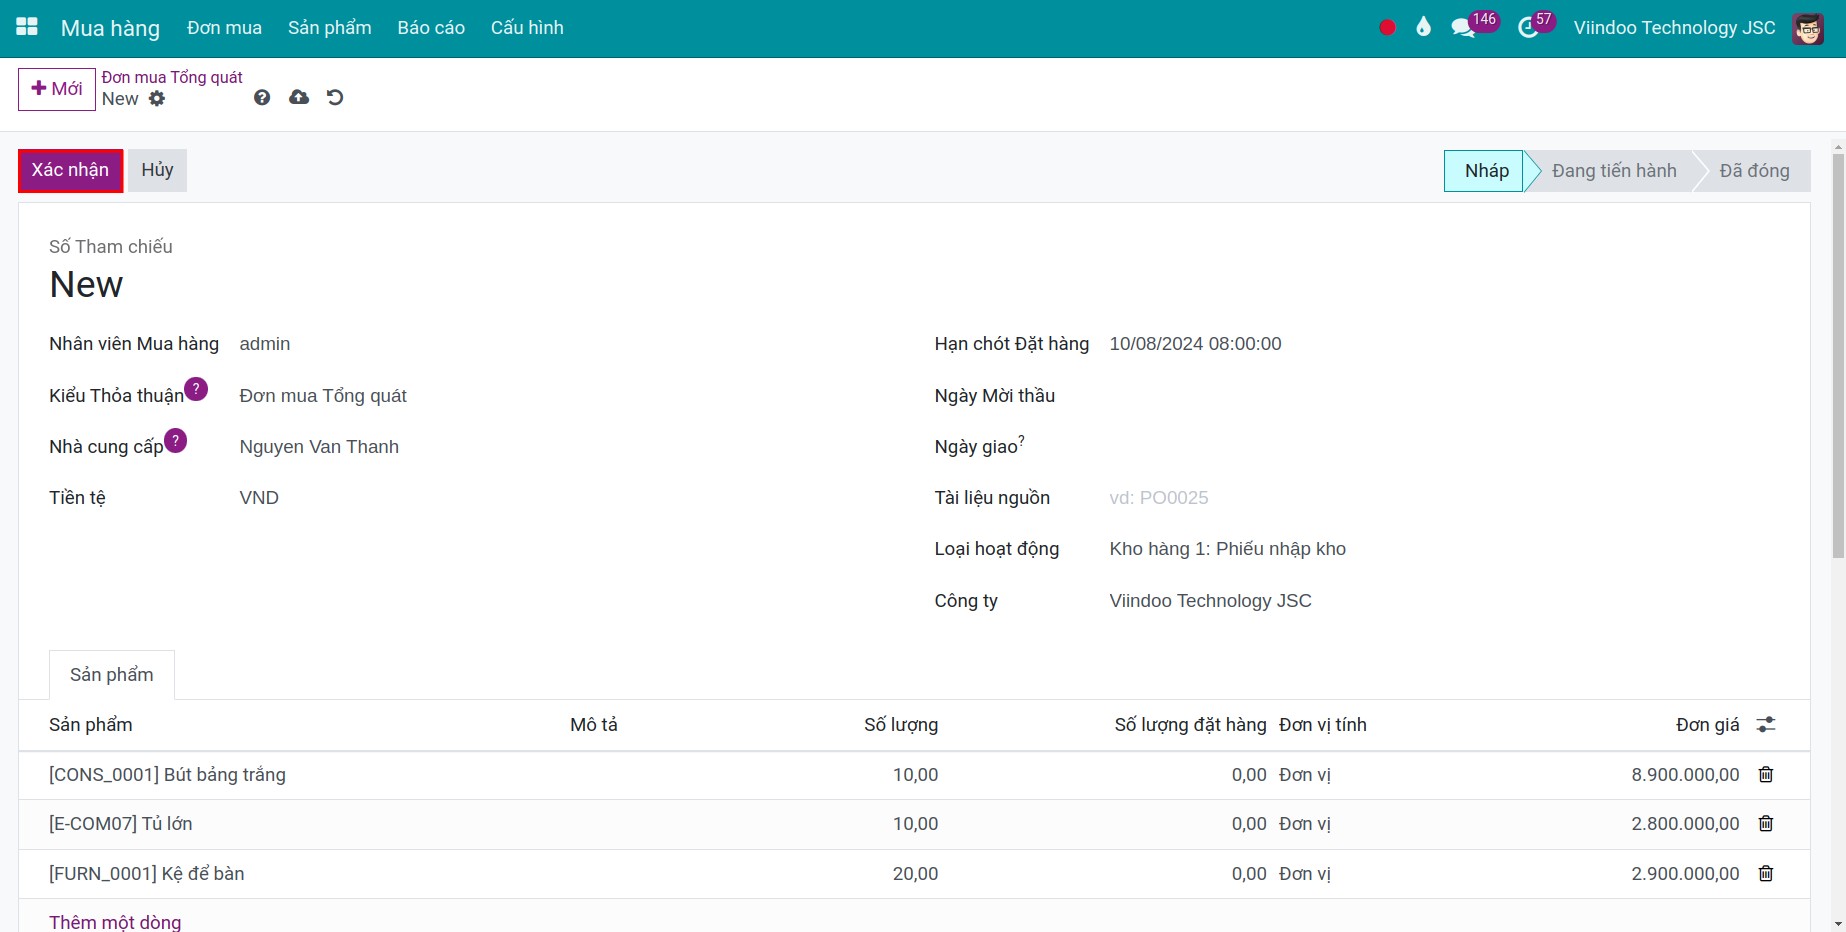Open the Đơn mua menu

[x=224, y=28]
